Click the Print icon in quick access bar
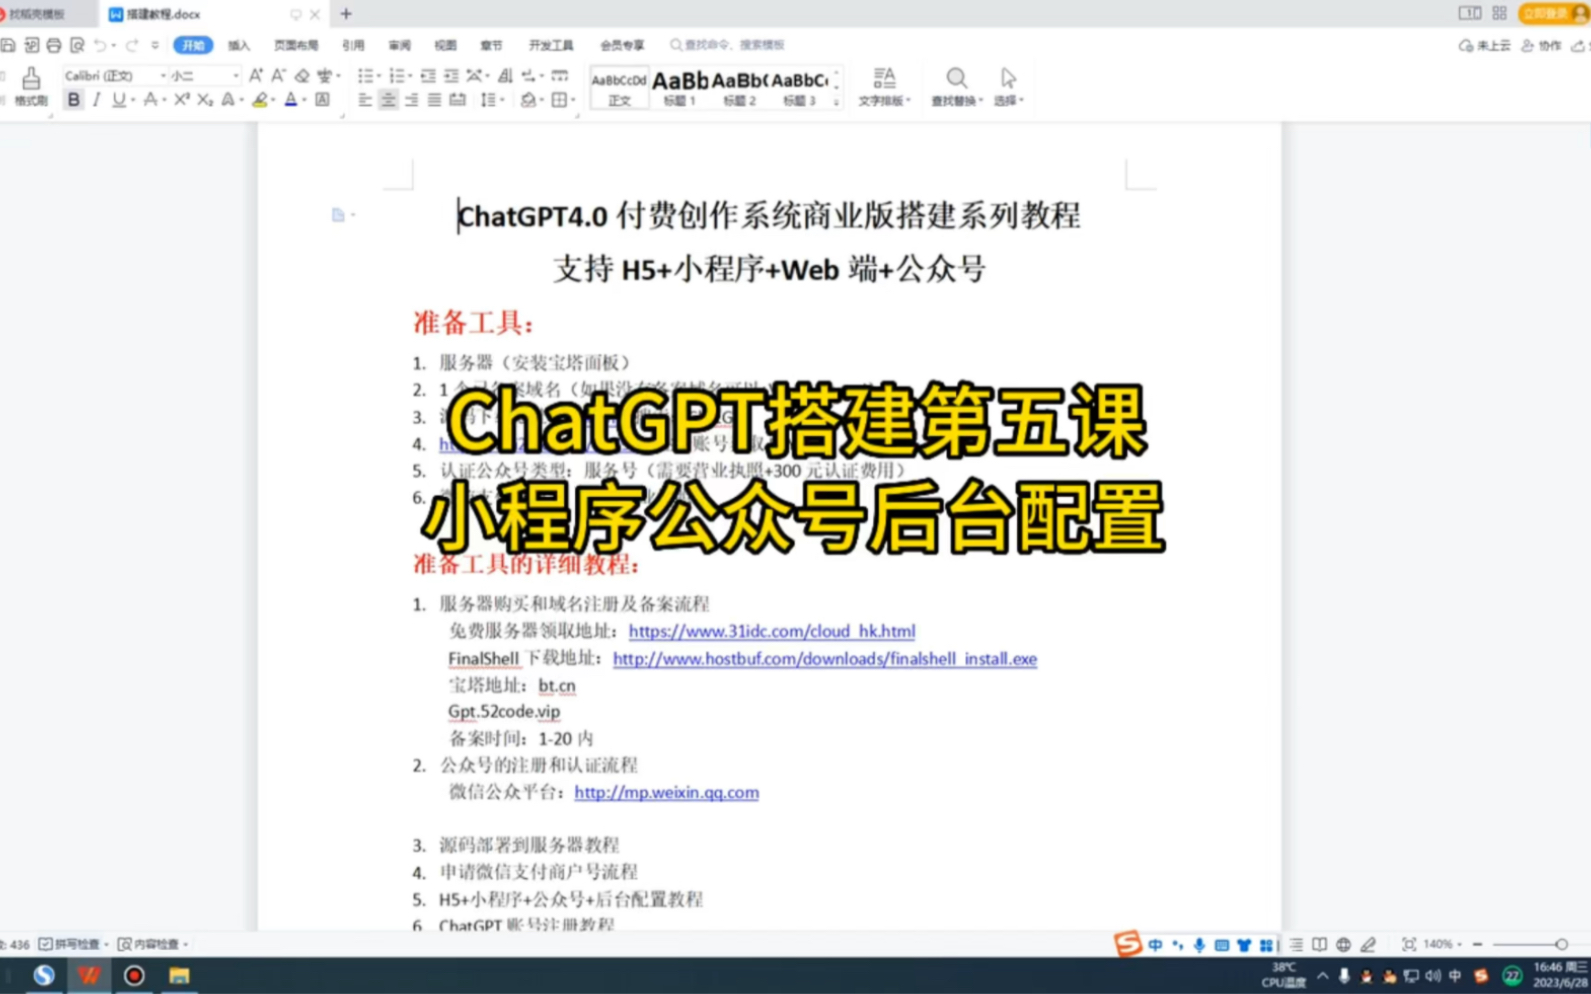 pos(54,45)
